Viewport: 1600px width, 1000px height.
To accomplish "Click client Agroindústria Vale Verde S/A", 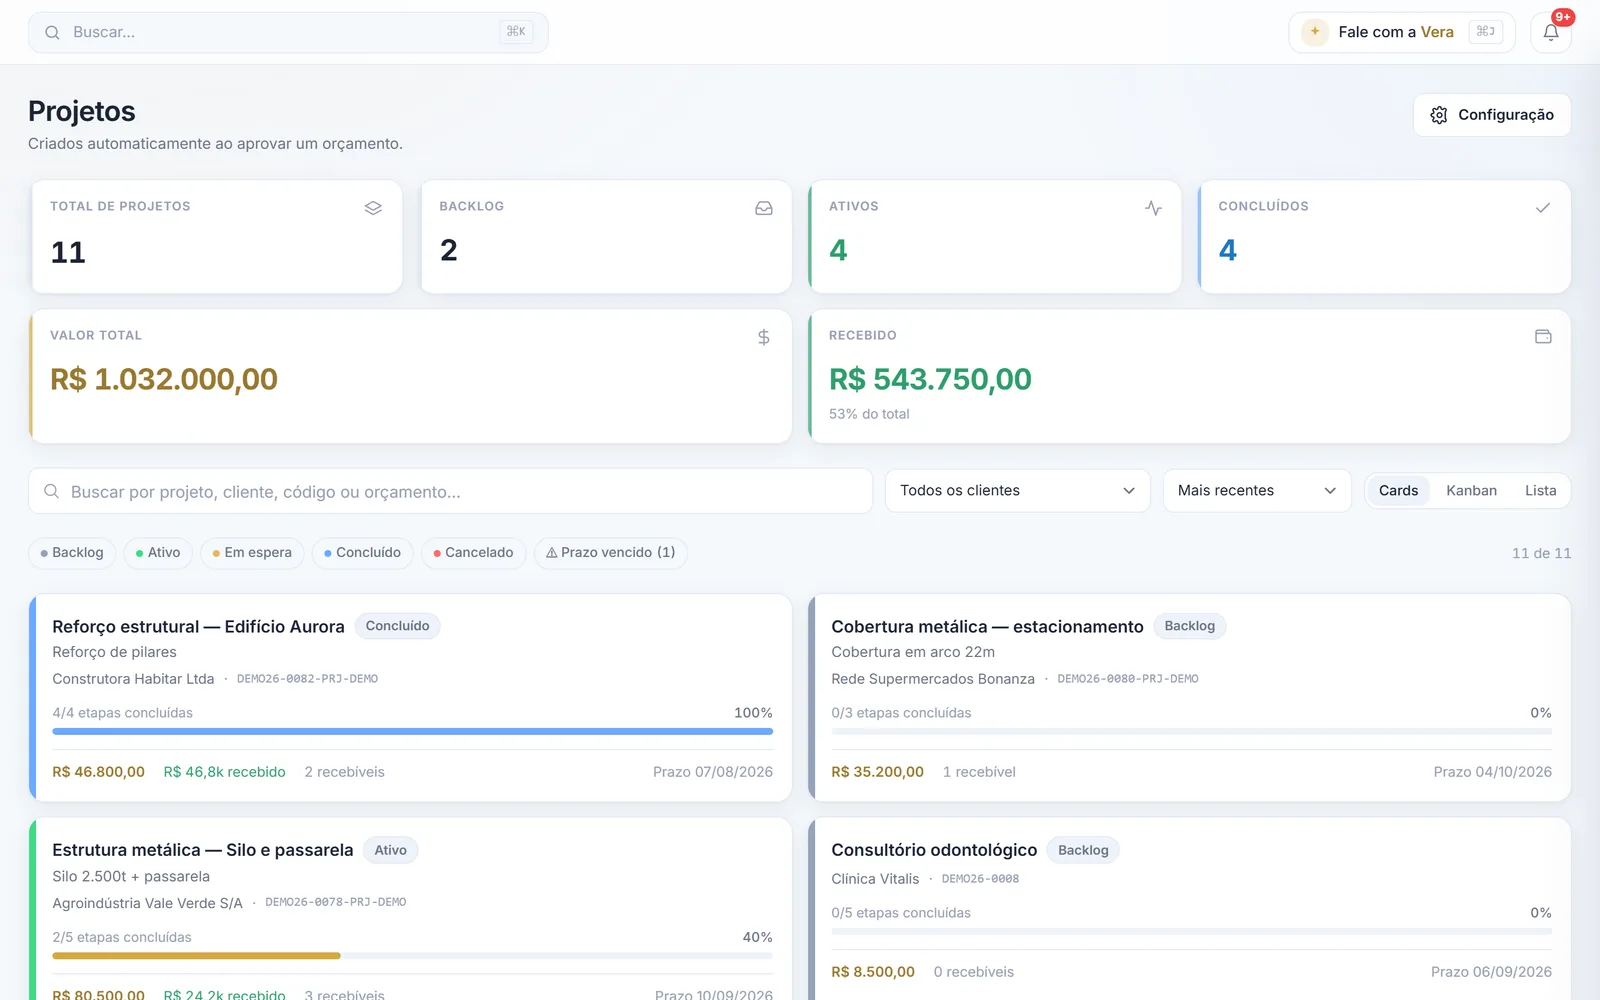I will tap(147, 903).
